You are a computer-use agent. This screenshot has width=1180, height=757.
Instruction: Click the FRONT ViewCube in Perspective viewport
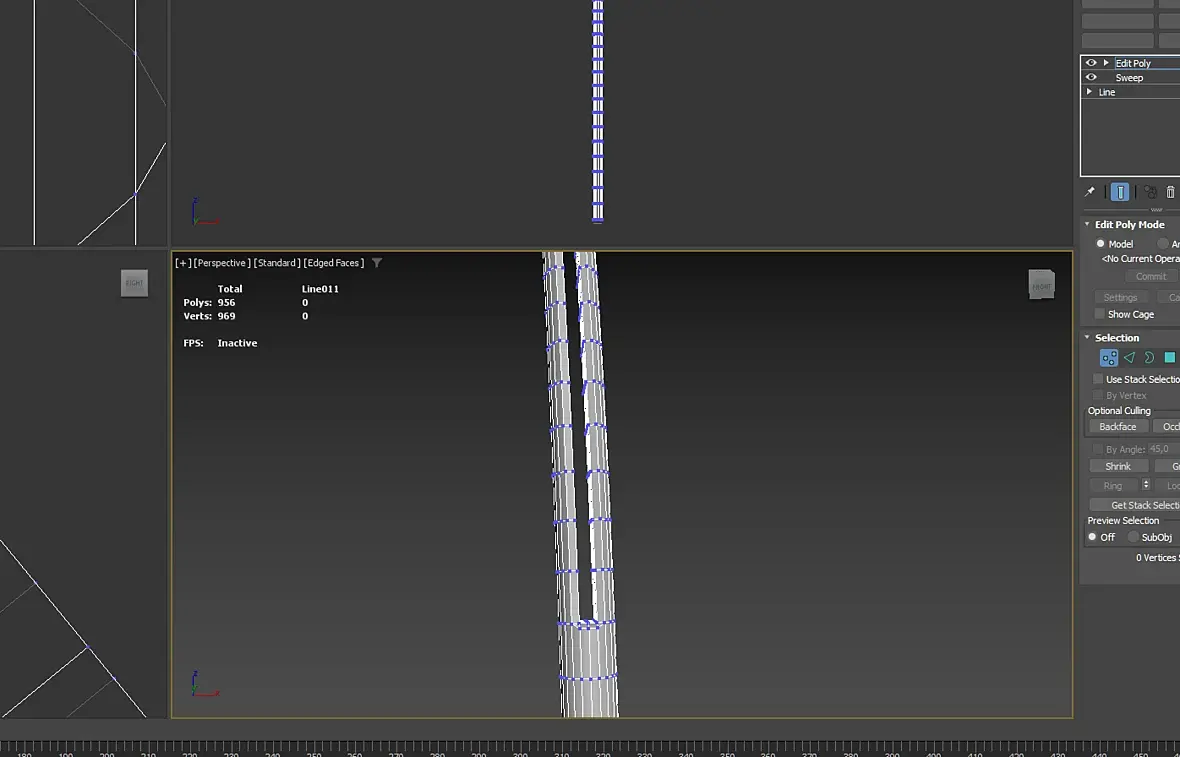click(1042, 284)
